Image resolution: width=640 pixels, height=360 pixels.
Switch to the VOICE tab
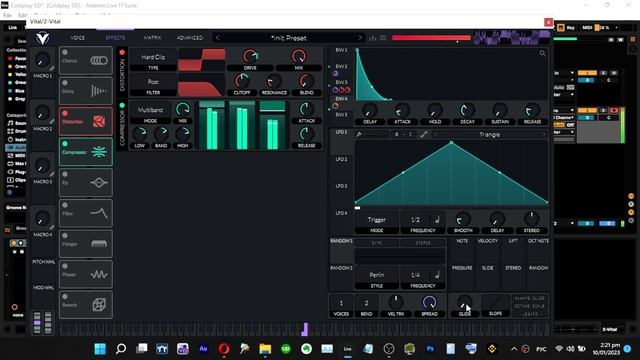[78, 38]
